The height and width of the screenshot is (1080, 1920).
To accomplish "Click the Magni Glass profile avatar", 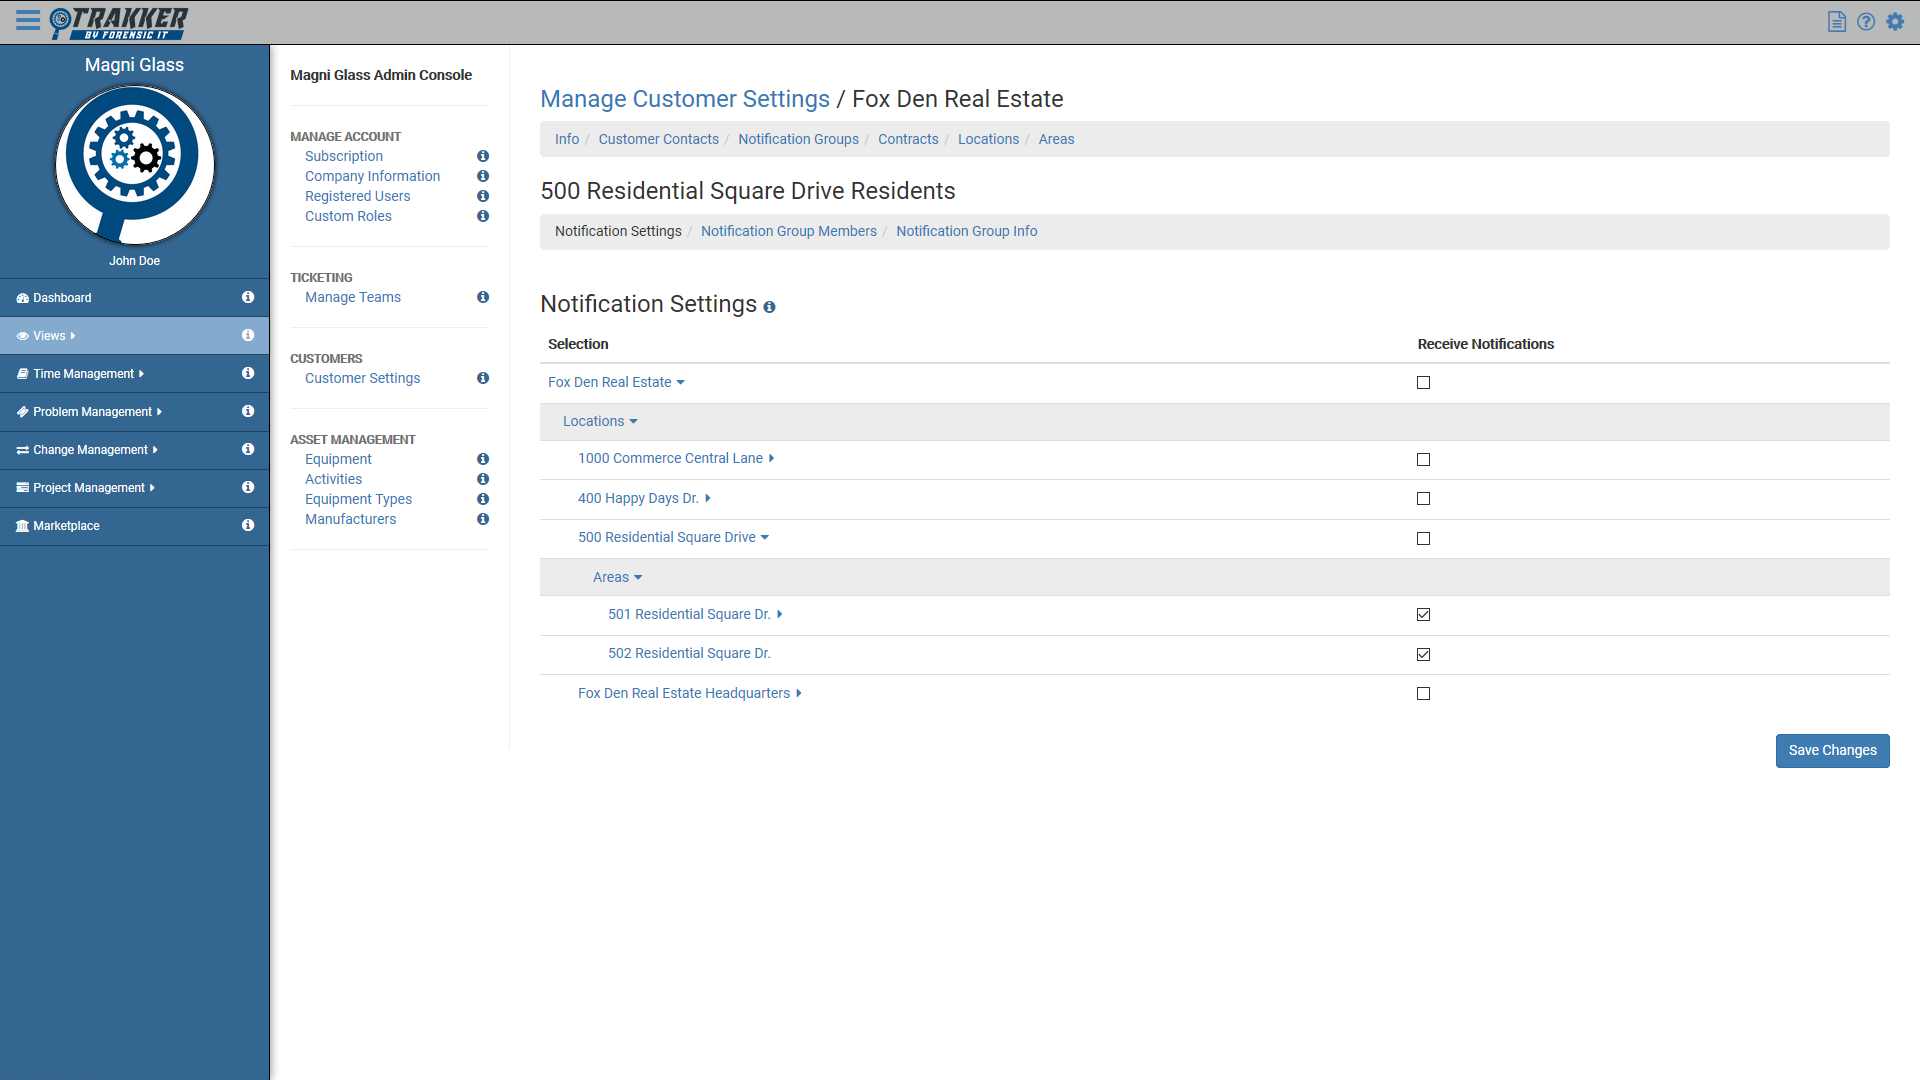I will [x=134, y=165].
